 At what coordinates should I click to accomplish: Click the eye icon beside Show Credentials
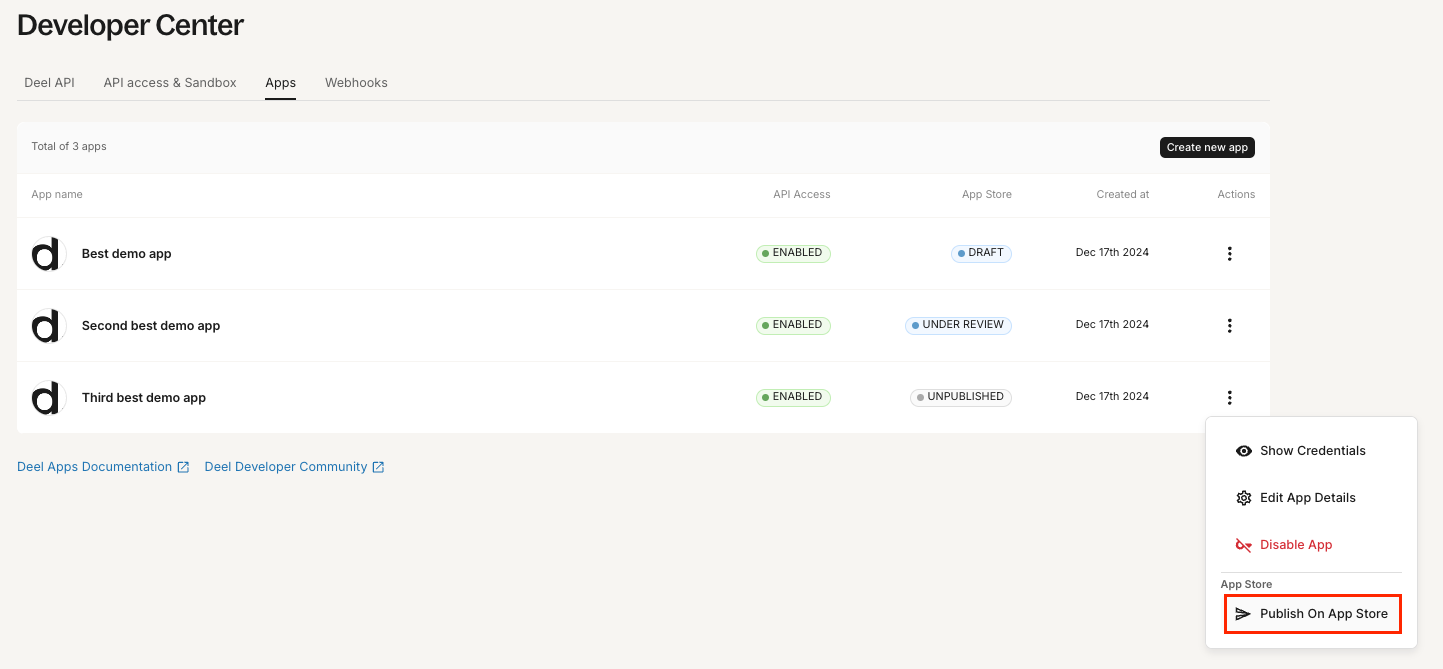tap(1244, 451)
